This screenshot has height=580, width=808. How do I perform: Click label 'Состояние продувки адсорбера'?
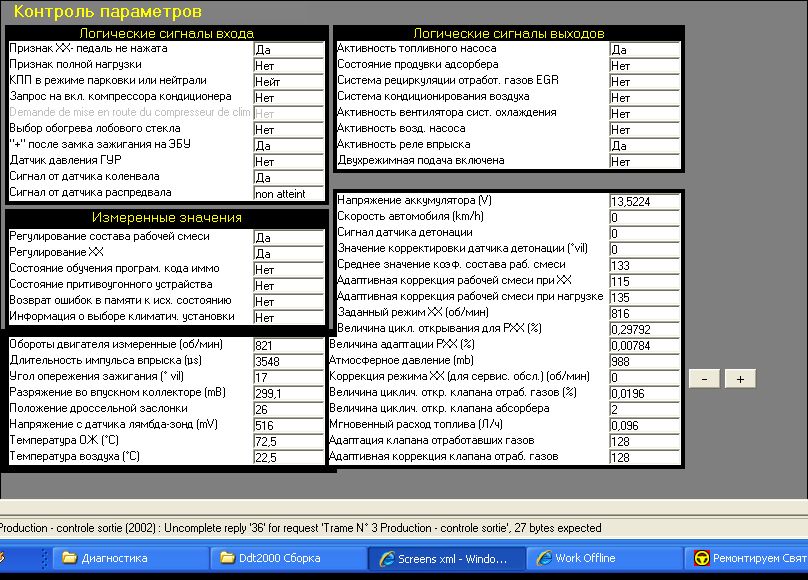click(417, 64)
